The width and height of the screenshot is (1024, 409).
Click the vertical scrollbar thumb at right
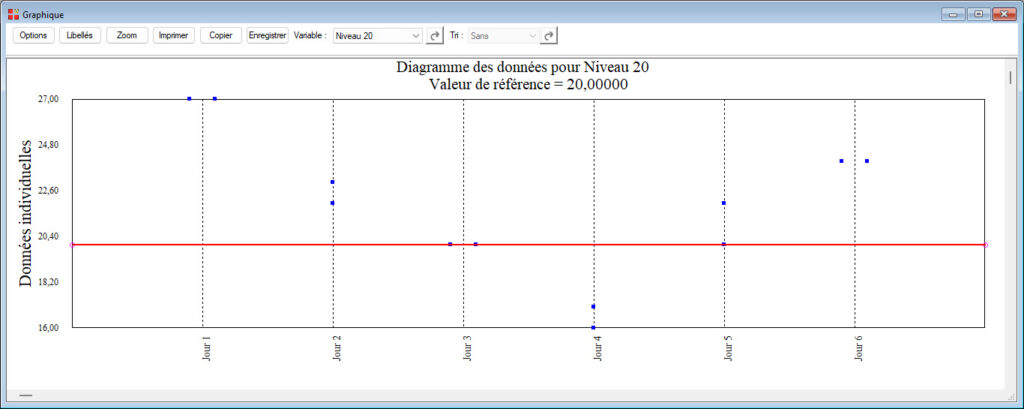coord(1010,77)
